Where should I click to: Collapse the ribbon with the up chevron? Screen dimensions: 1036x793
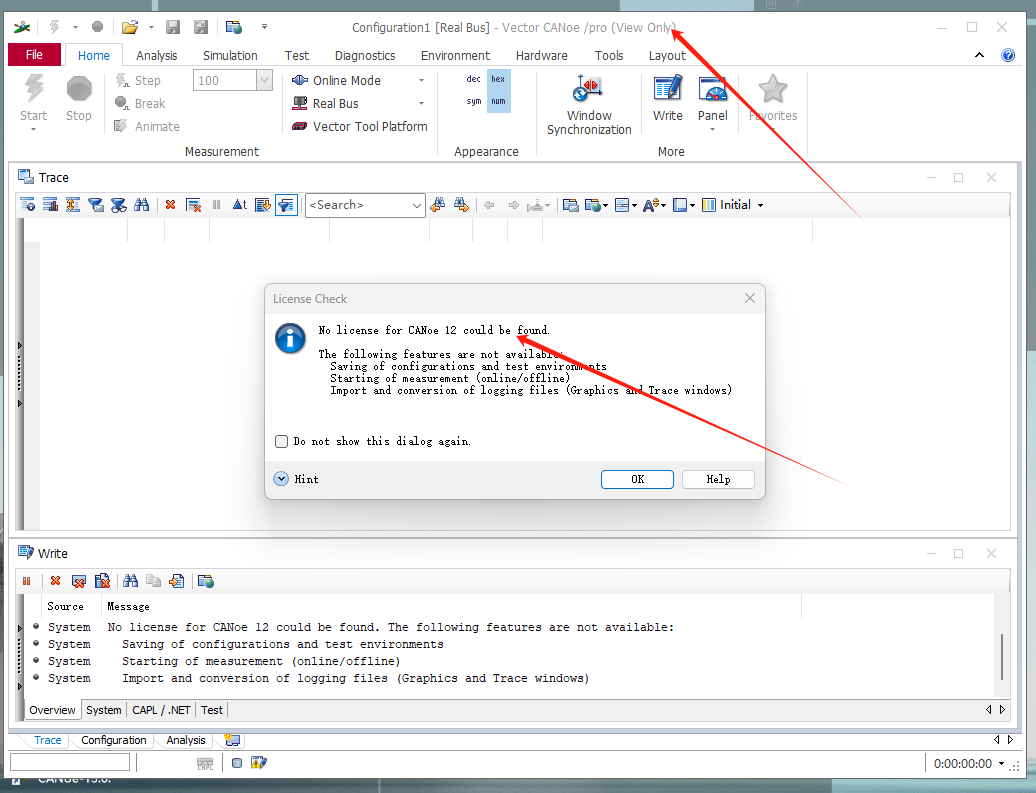point(979,55)
